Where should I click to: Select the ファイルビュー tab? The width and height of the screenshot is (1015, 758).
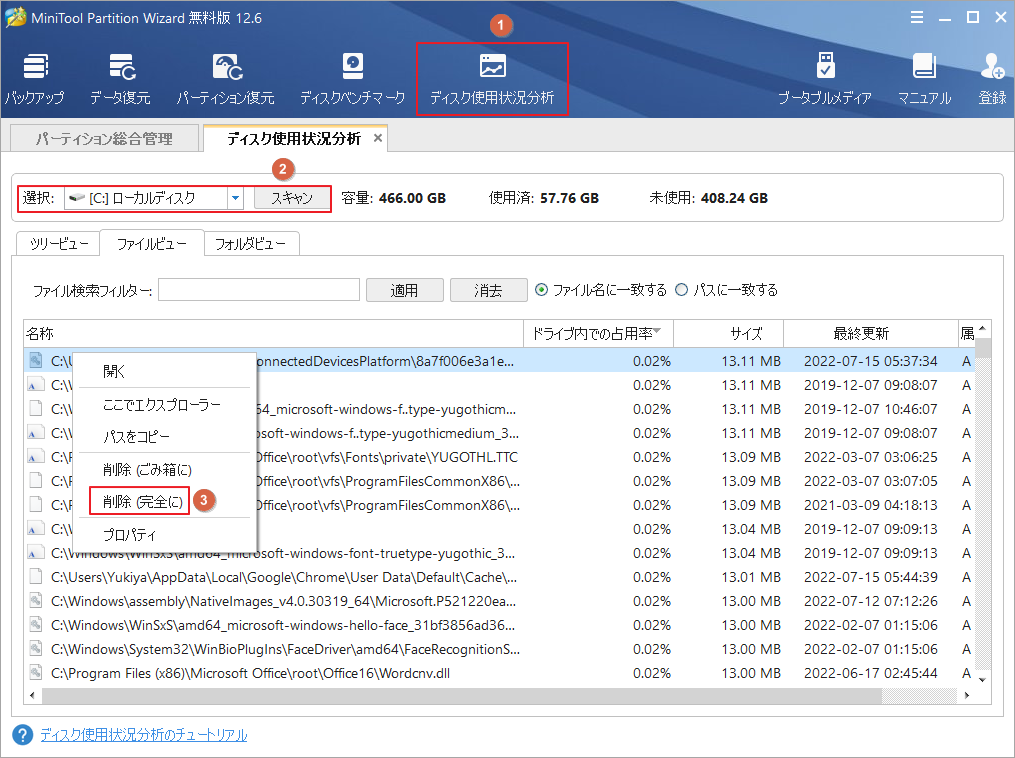[x=151, y=243]
